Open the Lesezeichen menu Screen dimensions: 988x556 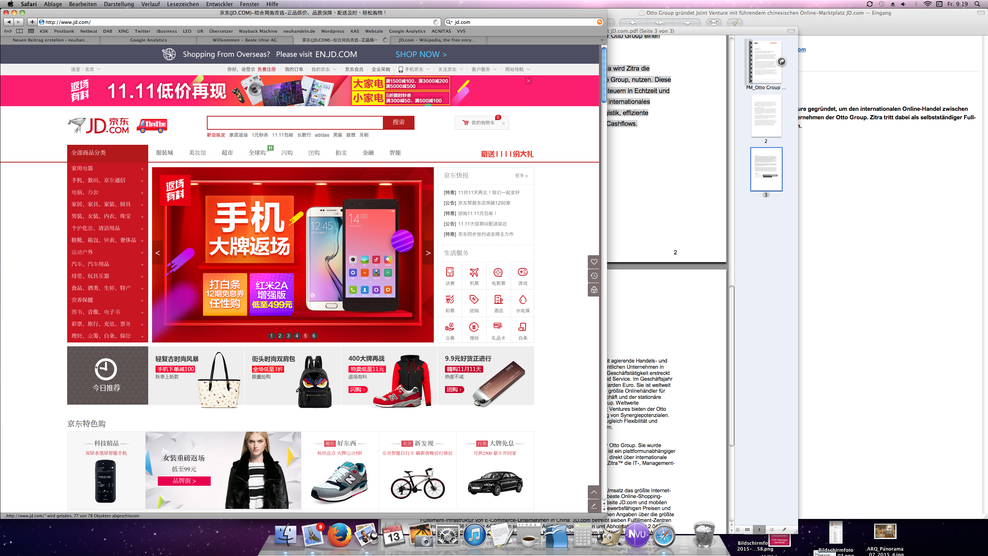[183, 4]
